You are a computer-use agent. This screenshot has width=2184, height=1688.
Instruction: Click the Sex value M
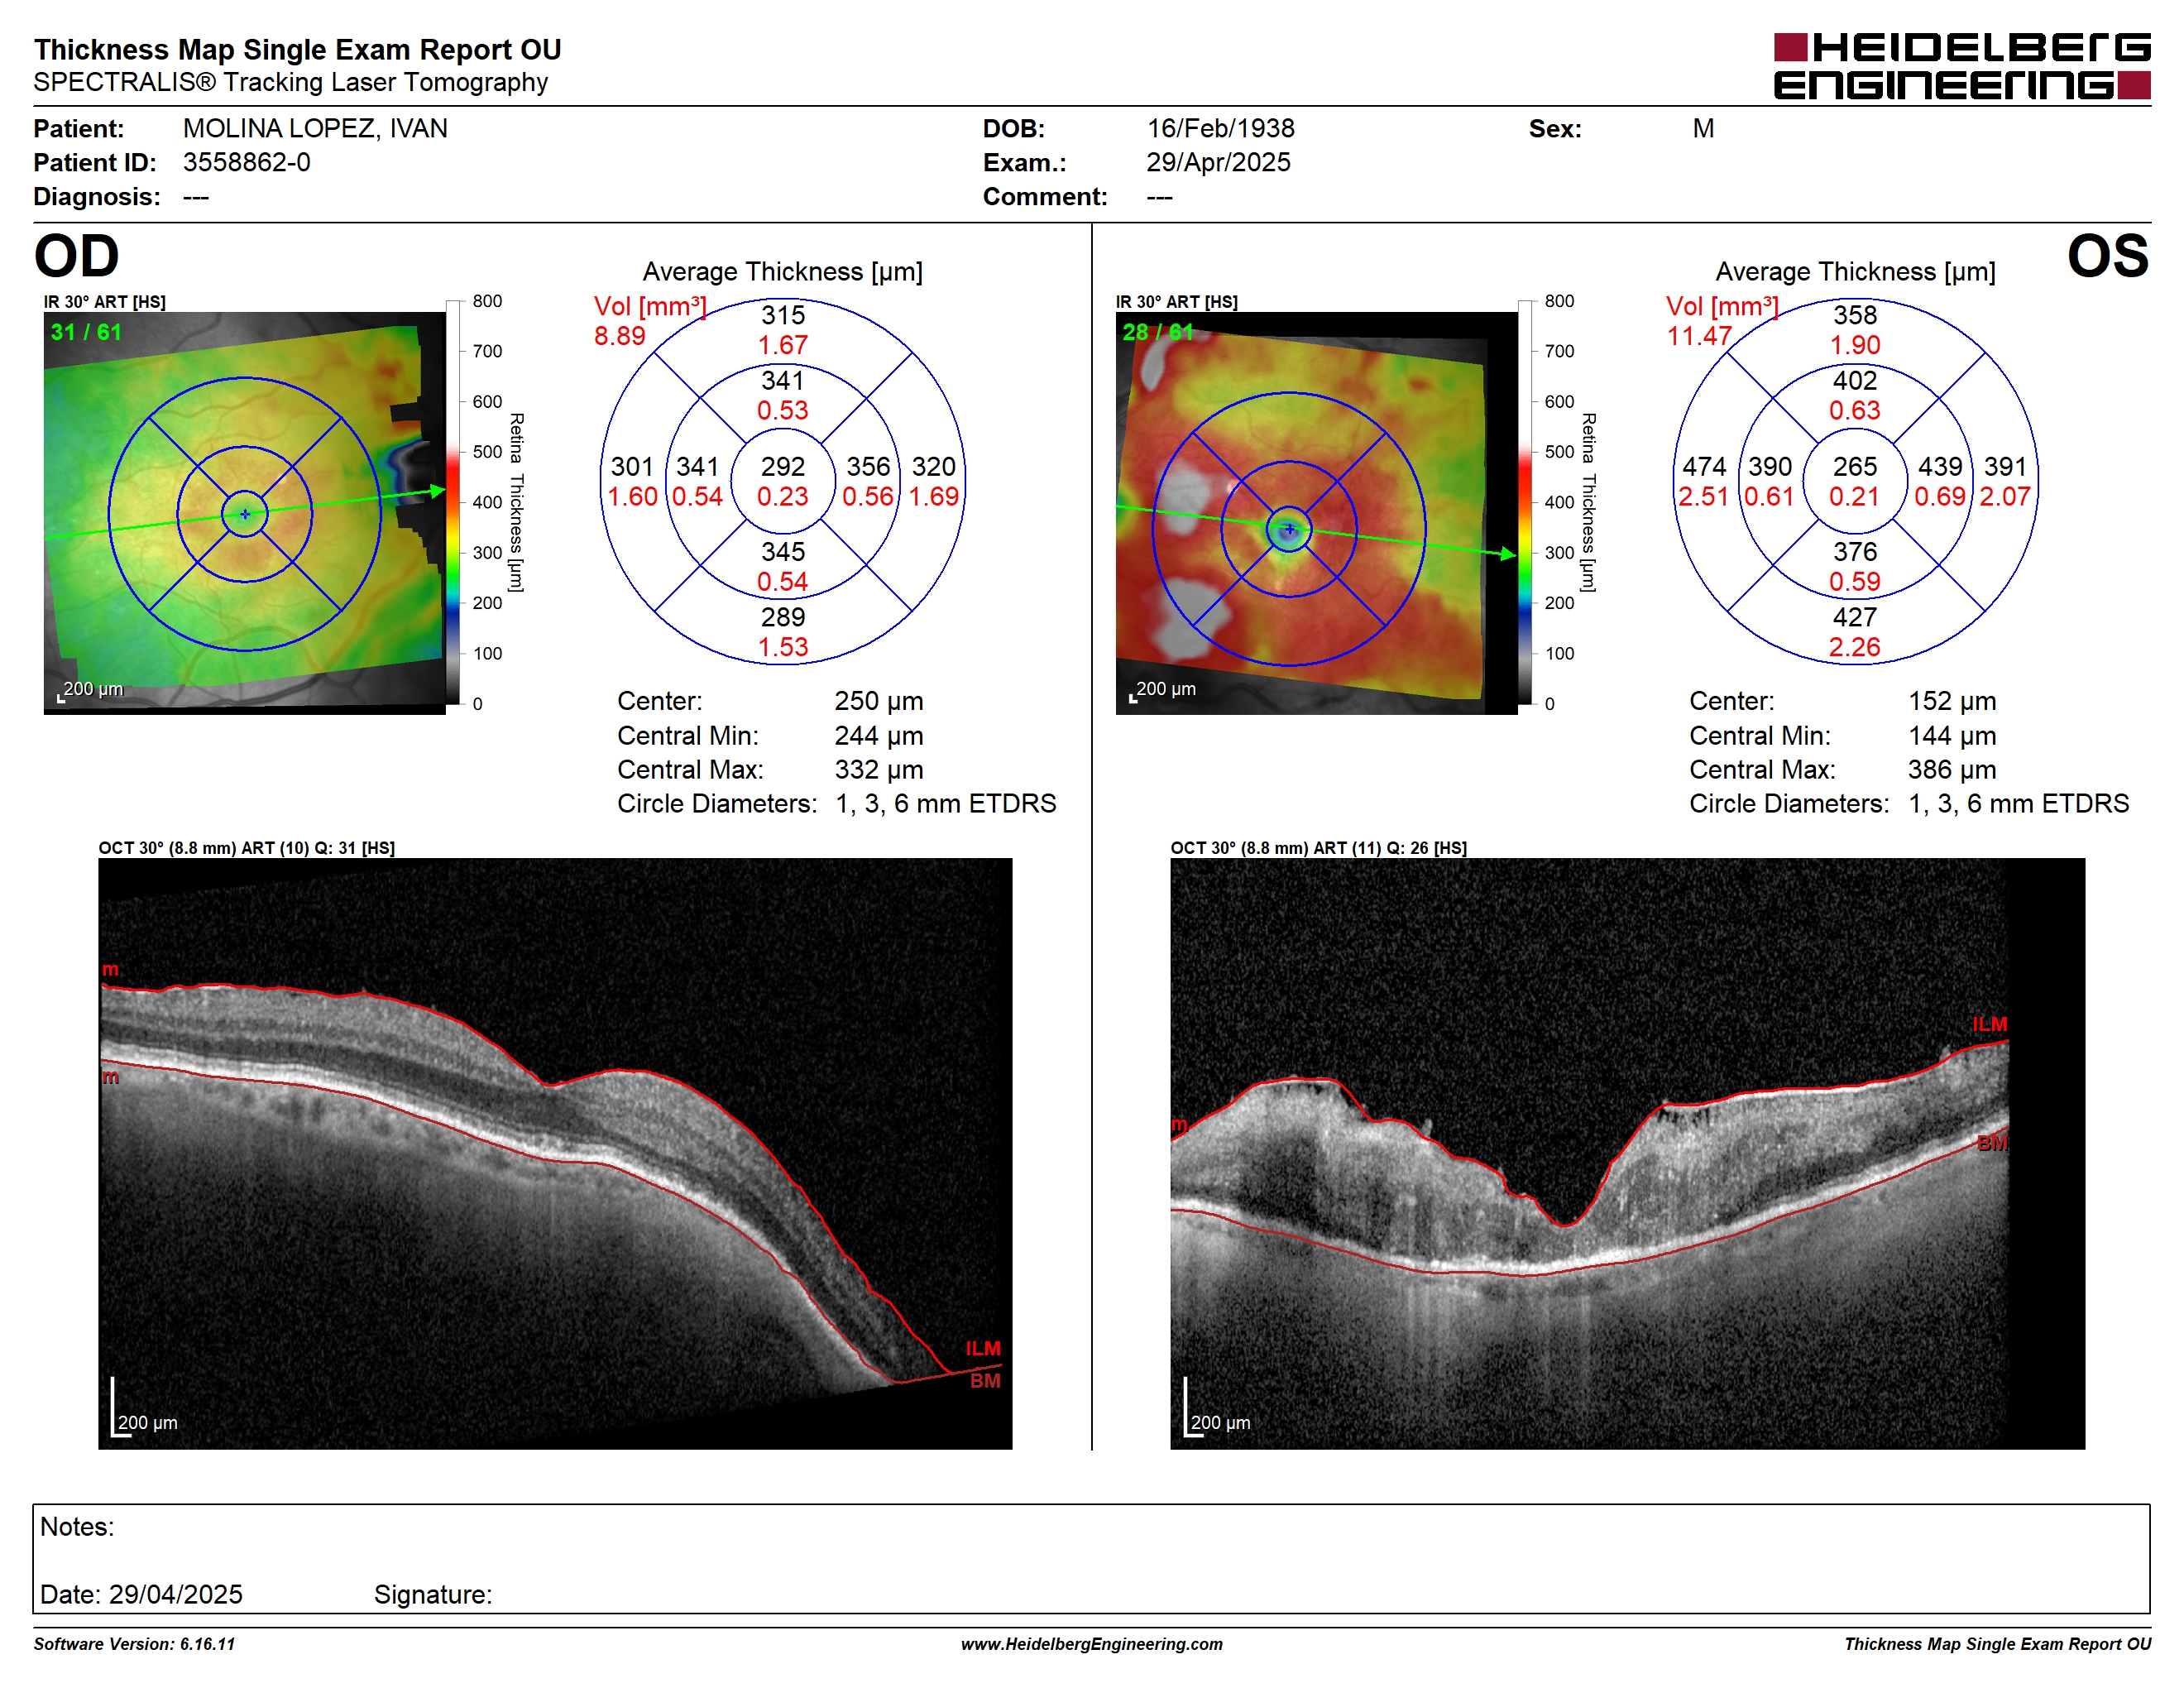point(1703,129)
